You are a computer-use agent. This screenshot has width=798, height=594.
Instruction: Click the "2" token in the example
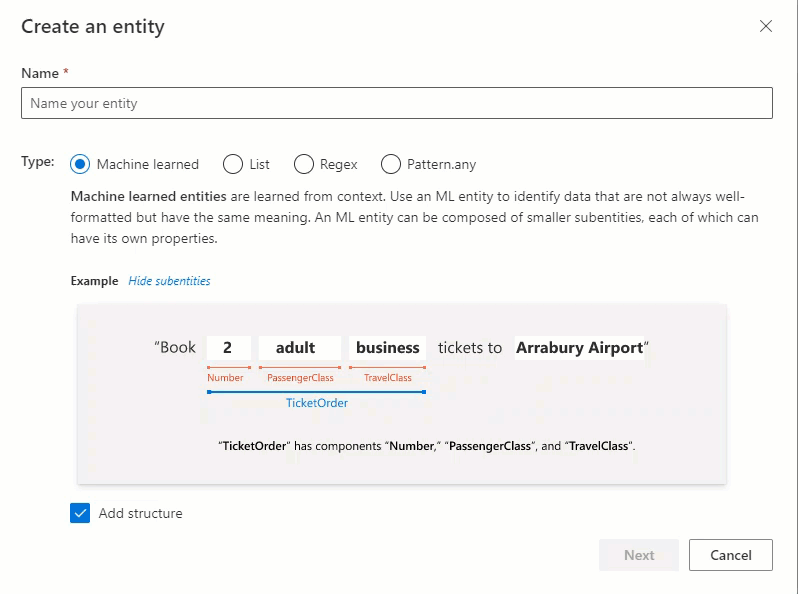point(229,348)
